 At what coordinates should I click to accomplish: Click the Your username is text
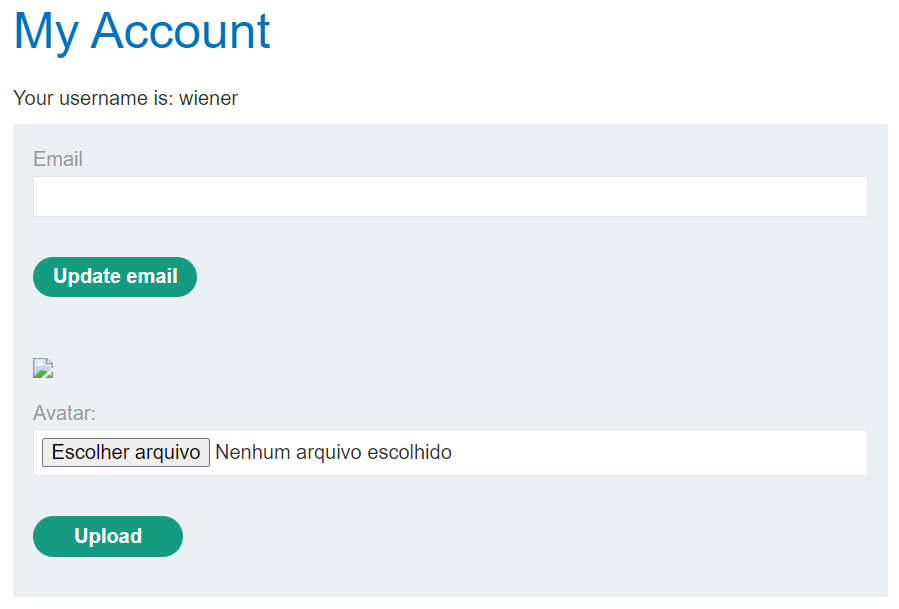point(93,98)
